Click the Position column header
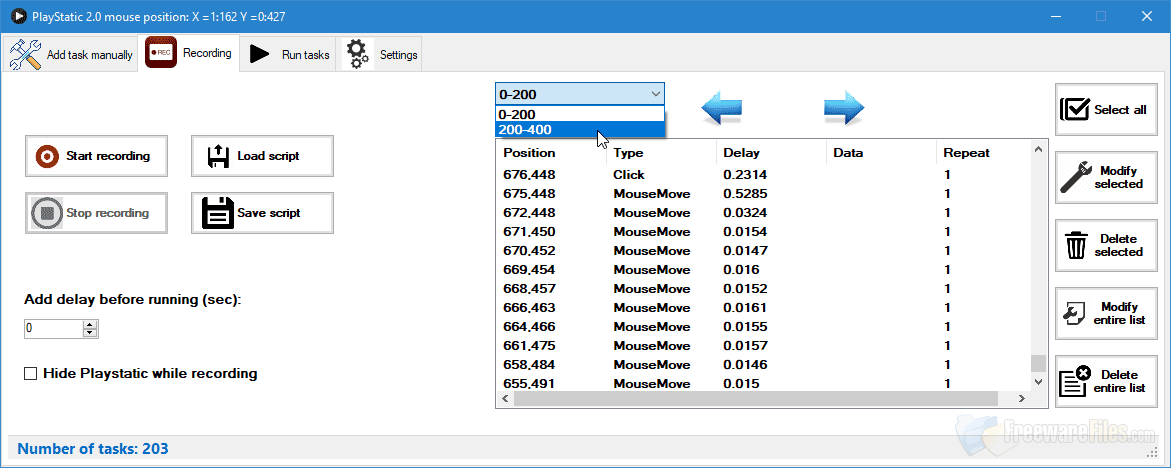Image resolution: width=1171 pixels, height=468 pixels. [551, 153]
